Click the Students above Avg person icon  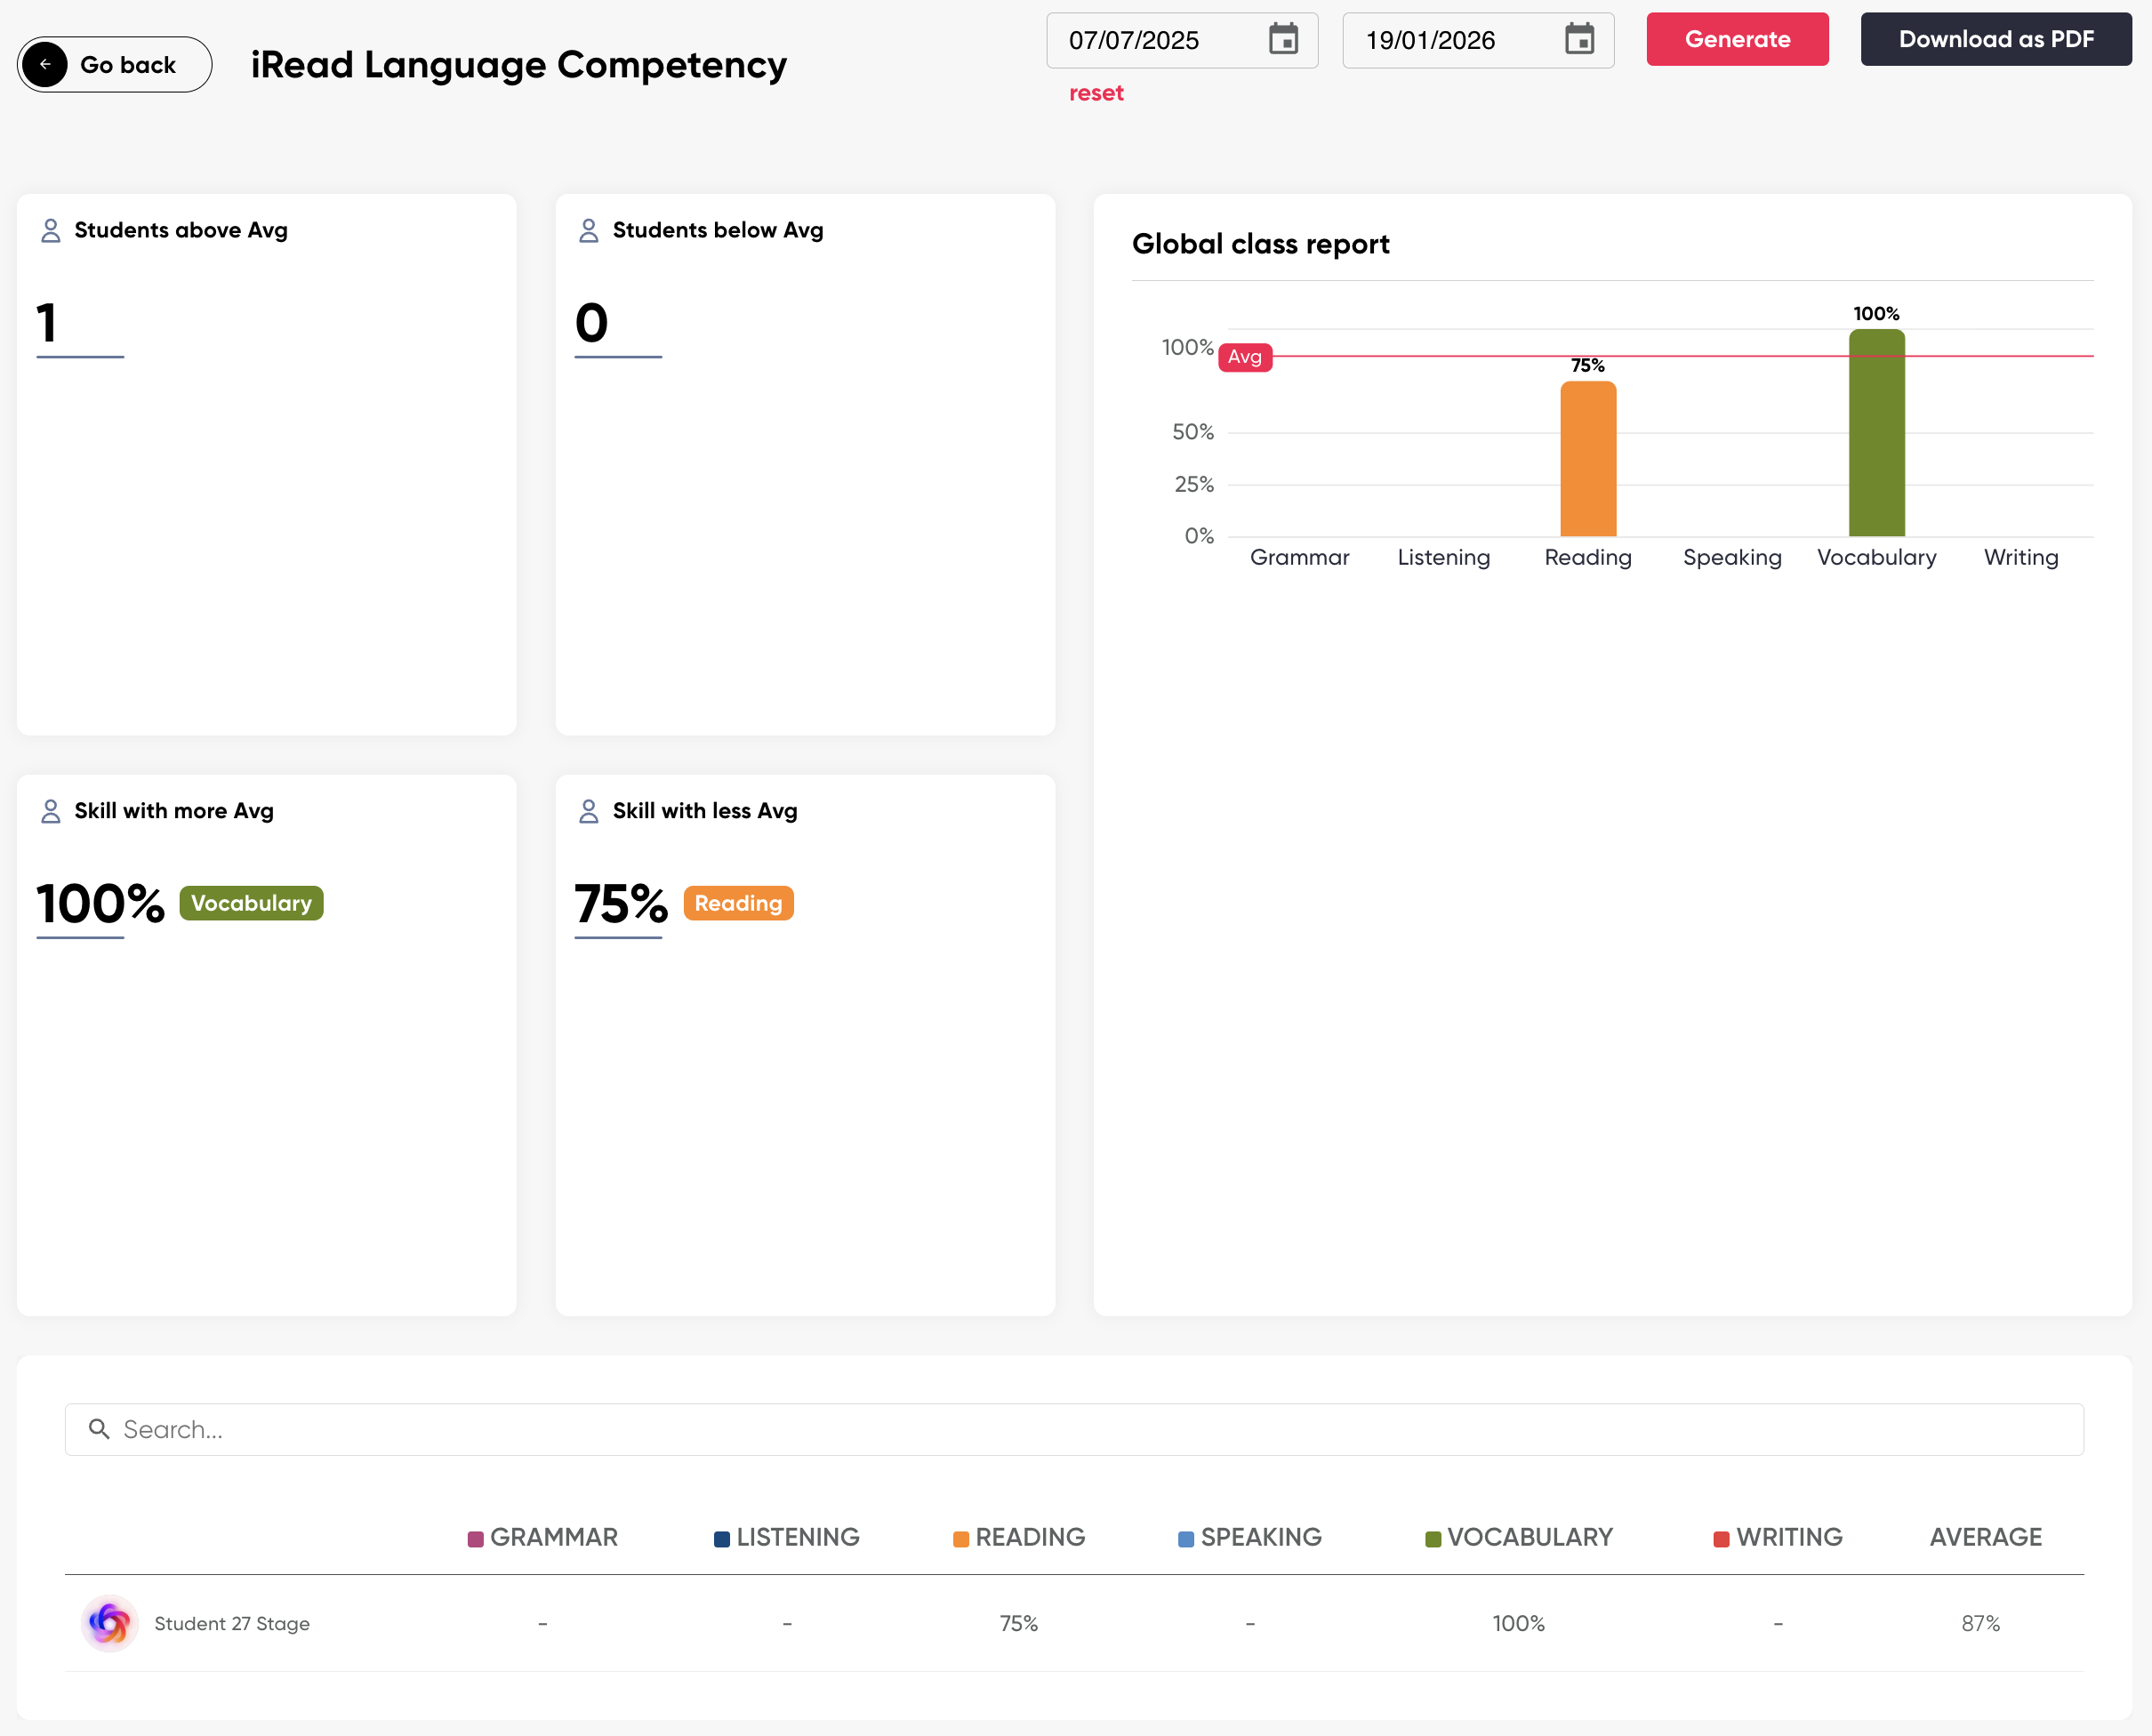[x=50, y=231]
